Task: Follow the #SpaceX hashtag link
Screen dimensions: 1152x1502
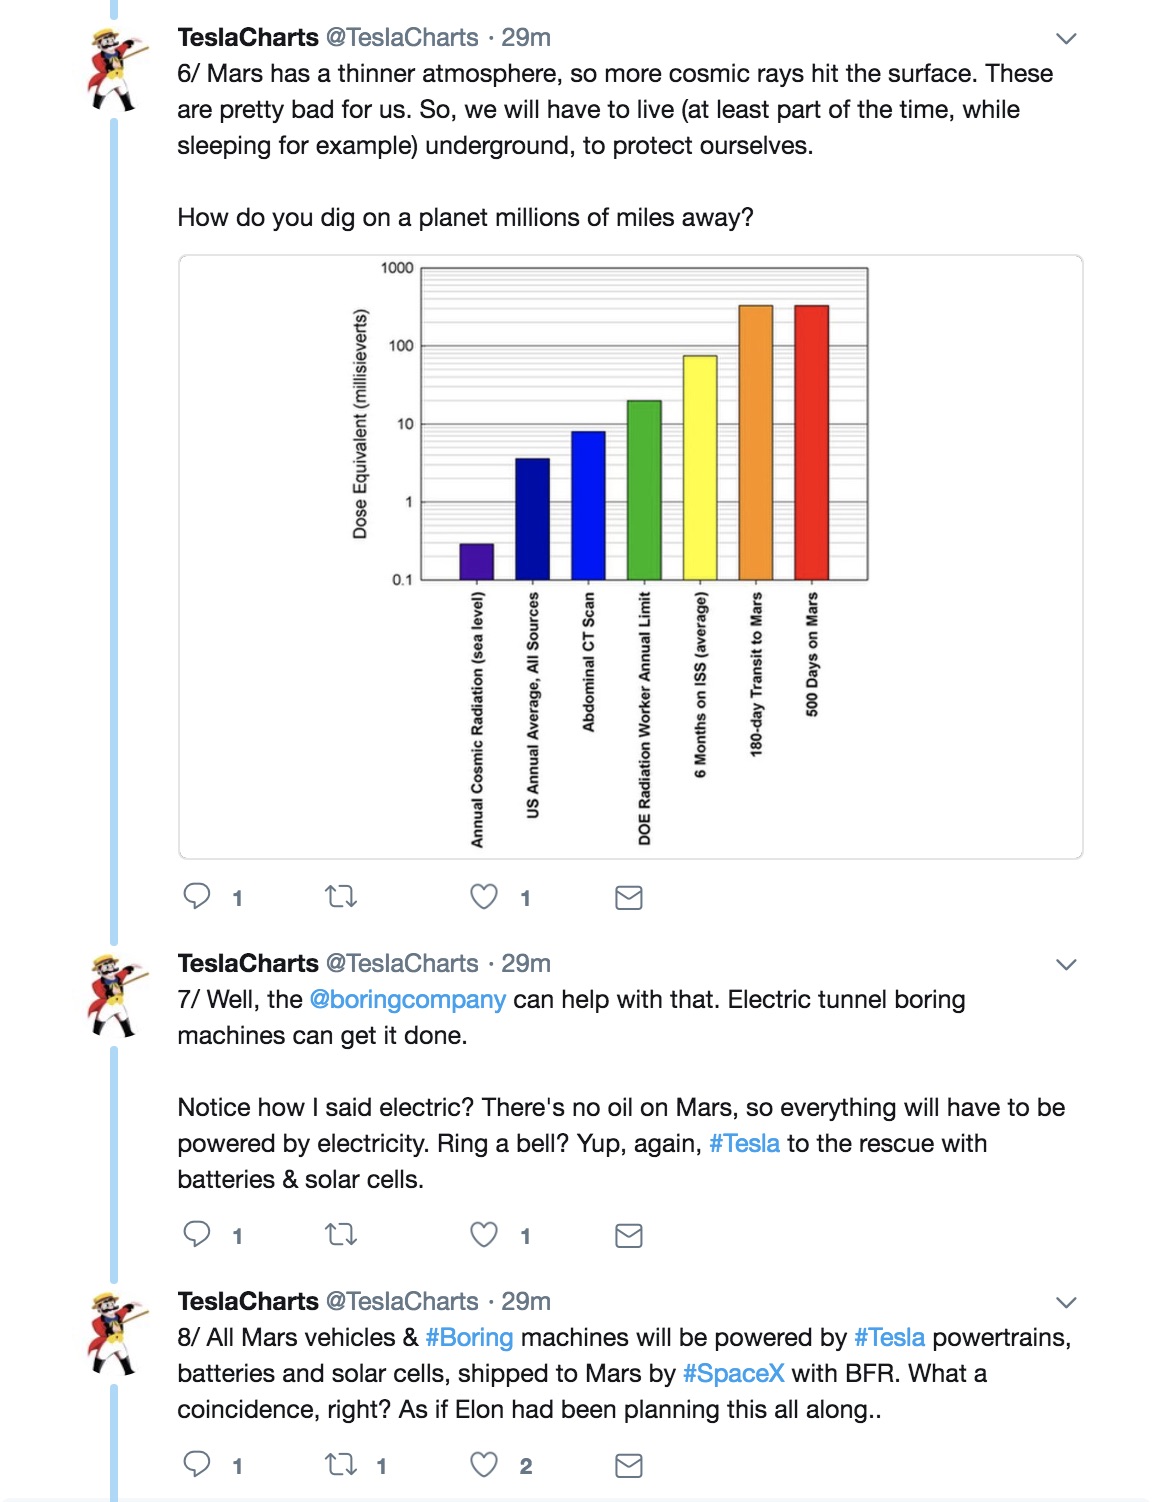Action: (733, 1373)
